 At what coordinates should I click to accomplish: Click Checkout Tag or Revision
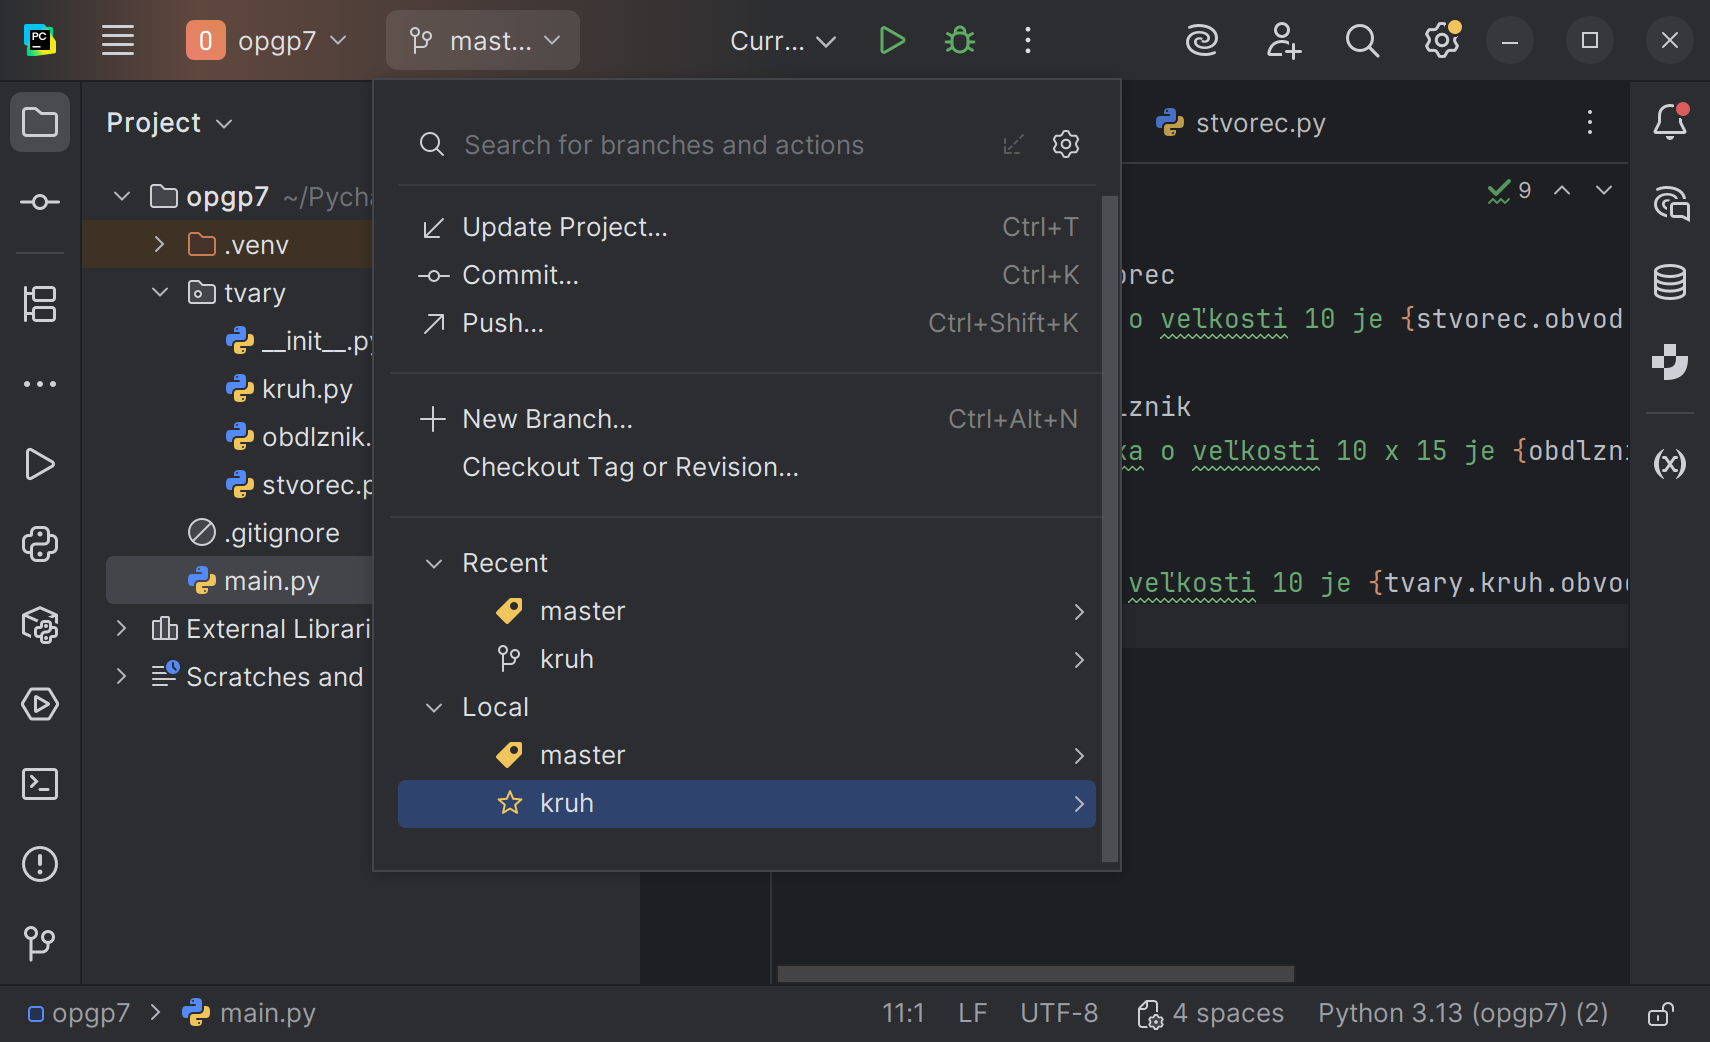point(630,468)
